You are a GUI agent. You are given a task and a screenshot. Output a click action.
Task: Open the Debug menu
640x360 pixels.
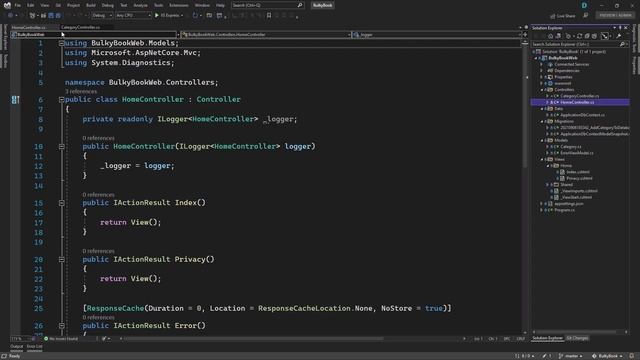point(107,5)
